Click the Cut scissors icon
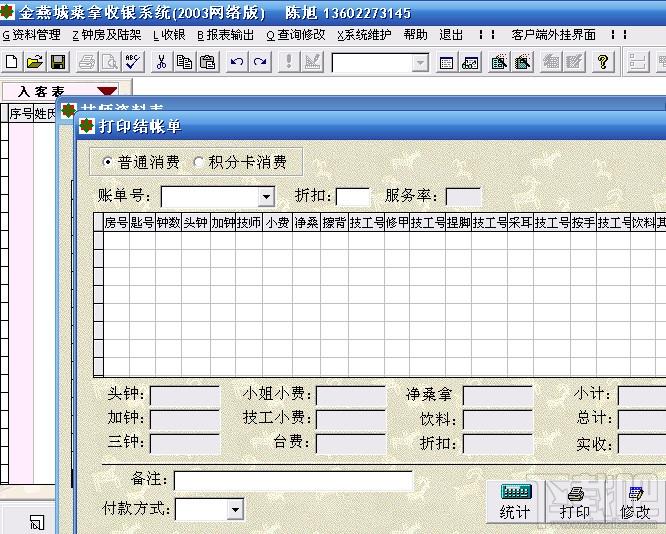The image size is (666, 534). pos(161,62)
